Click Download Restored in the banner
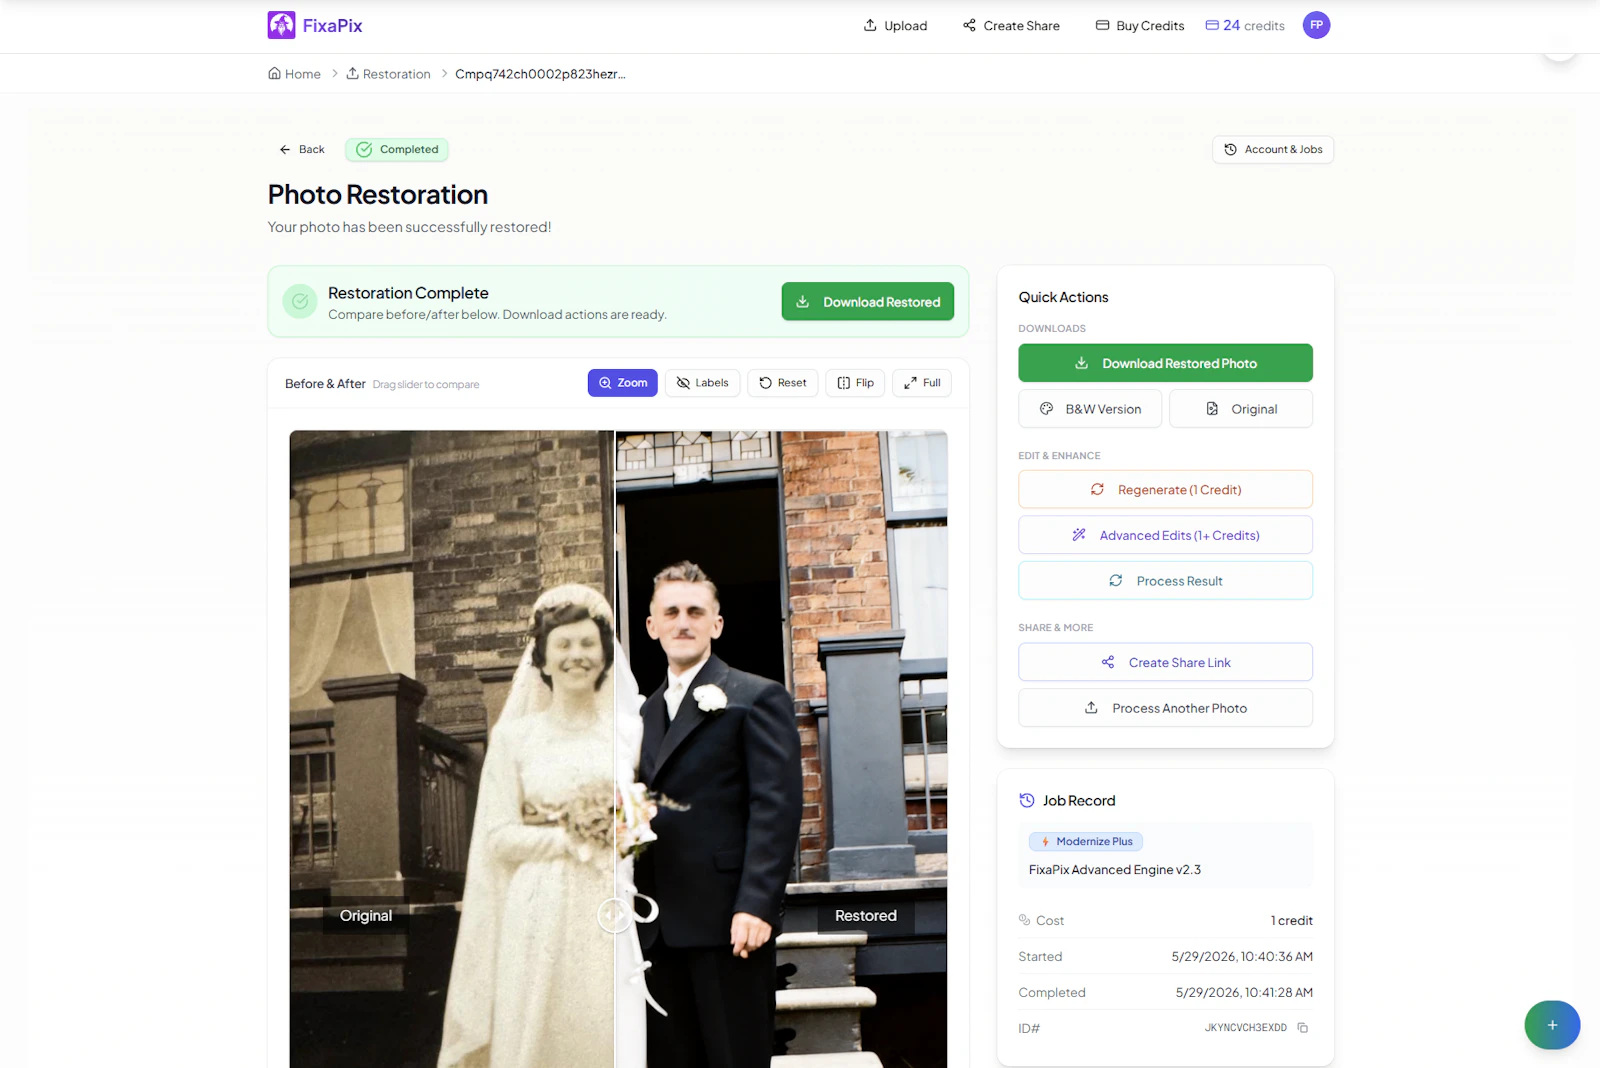This screenshot has width=1600, height=1068. pos(868,302)
